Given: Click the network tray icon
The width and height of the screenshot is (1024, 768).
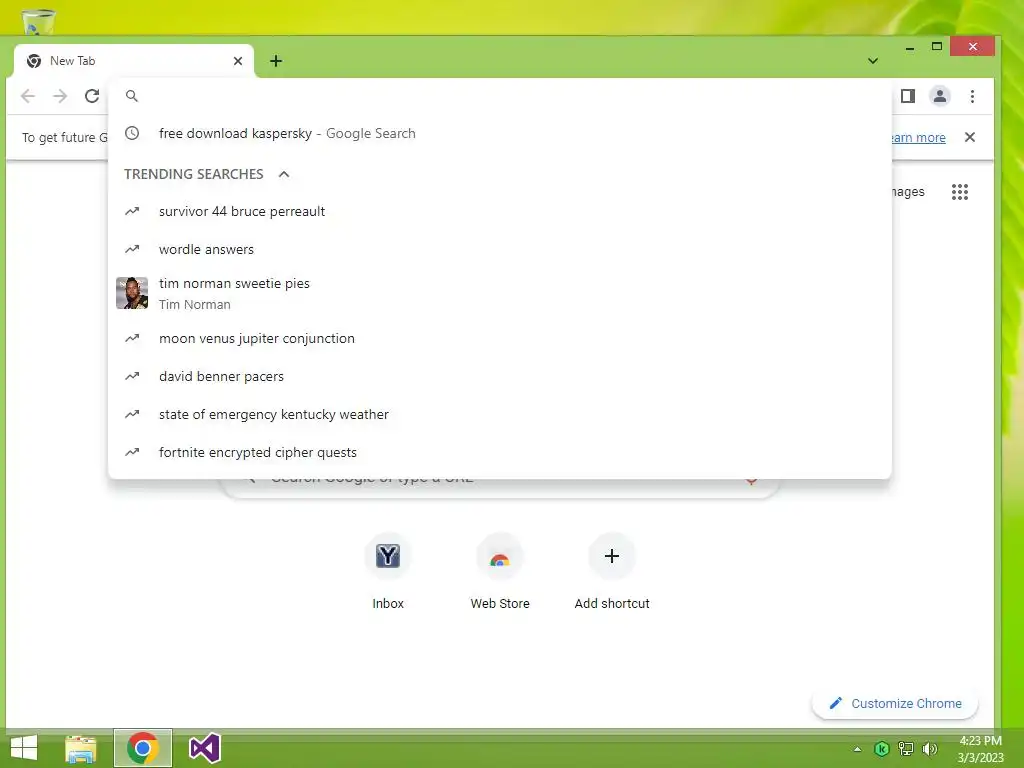Looking at the screenshot, I should (x=906, y=749).
